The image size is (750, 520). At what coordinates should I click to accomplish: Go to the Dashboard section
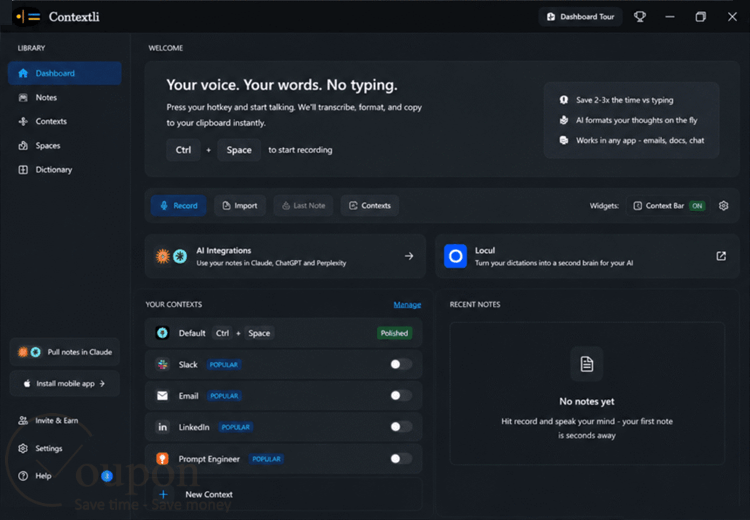pyautogui.click(x=65, y=73)
